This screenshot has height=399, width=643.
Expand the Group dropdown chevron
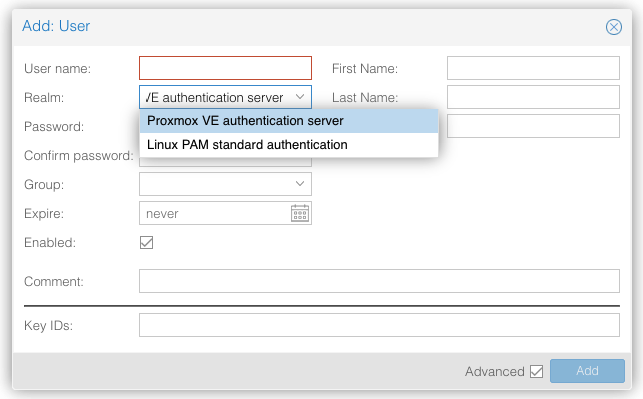click(x=300, y=184)
